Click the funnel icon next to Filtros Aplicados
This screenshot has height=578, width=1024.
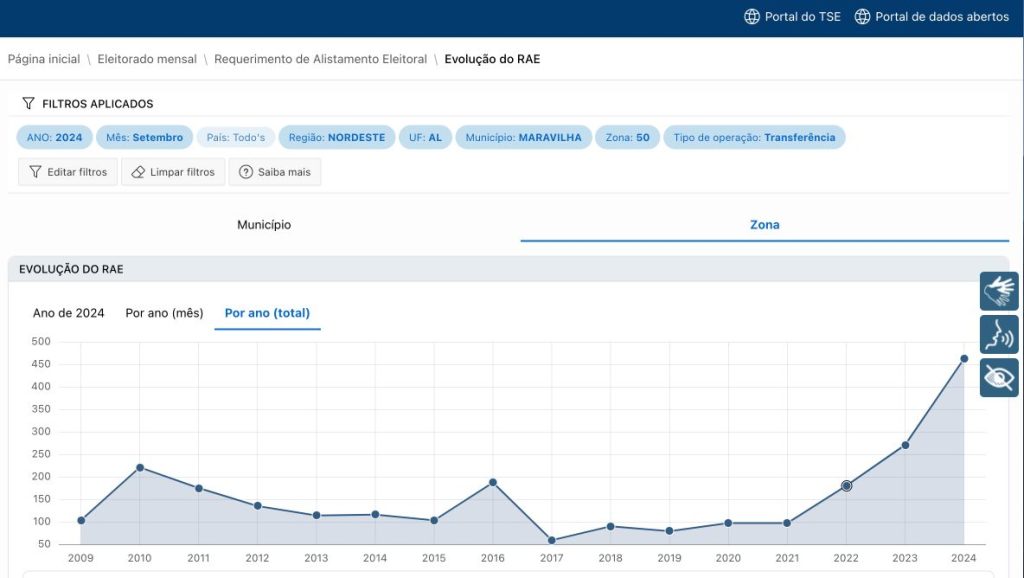click(28, 104)
